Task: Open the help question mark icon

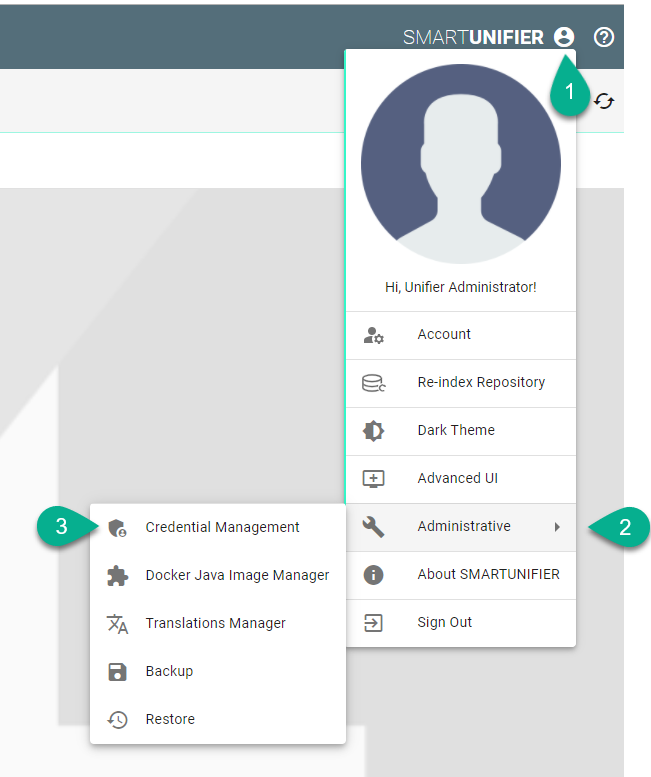Action: click(x=604, y=38)
